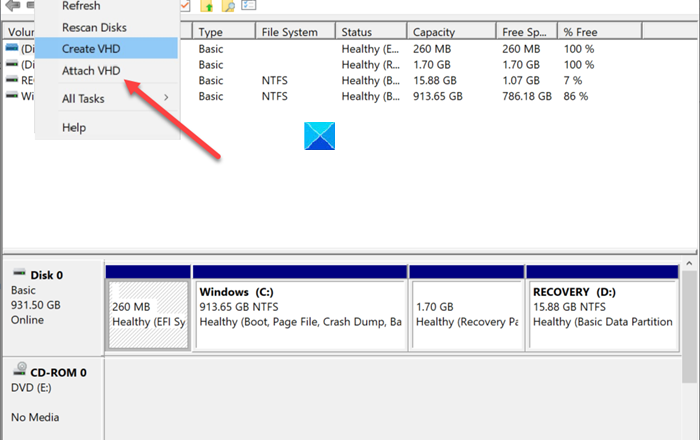Select the RECOVERY (D:) partition block

point(603,315)
